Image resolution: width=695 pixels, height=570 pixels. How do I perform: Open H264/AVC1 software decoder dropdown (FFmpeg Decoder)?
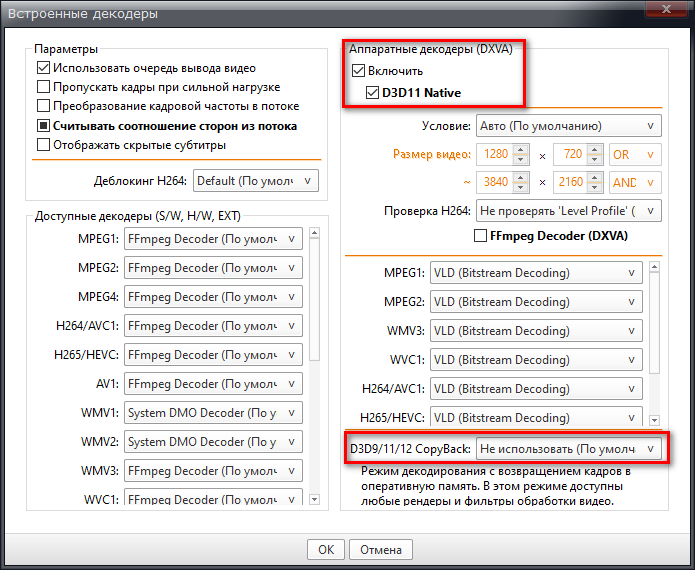[x=213, y=326]
